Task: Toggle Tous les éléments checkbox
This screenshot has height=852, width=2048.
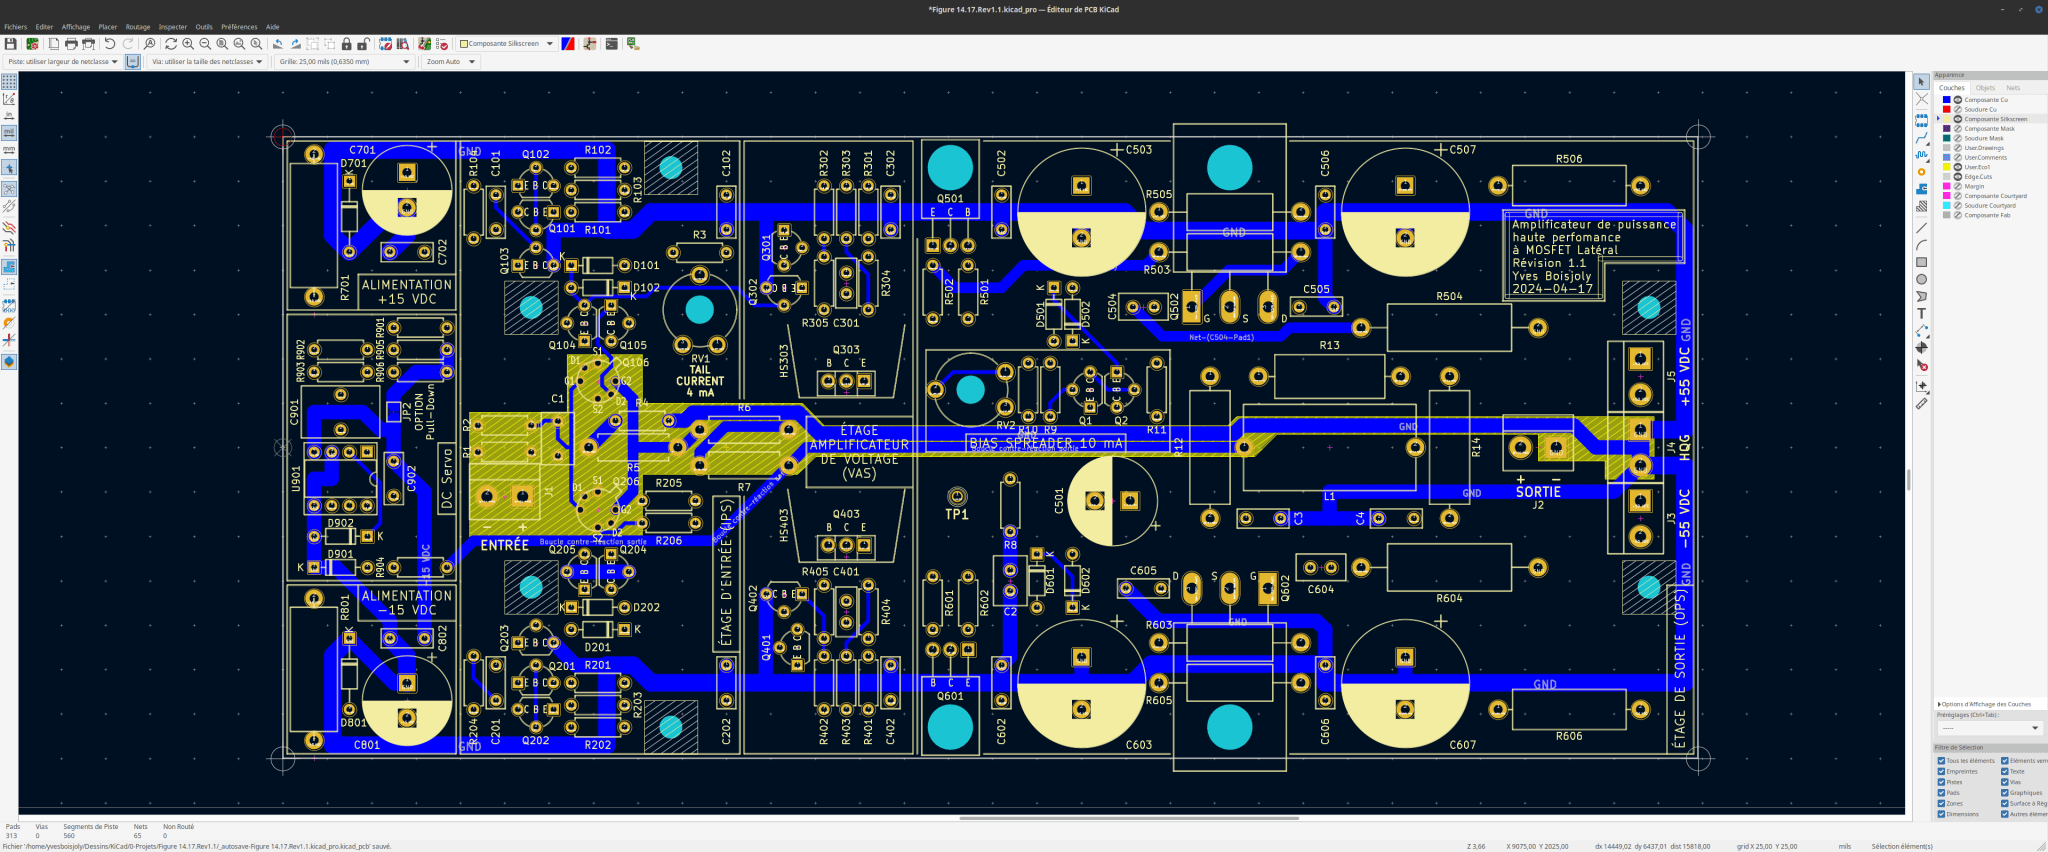Action: pyautogui.click(x=1941, y=760)
